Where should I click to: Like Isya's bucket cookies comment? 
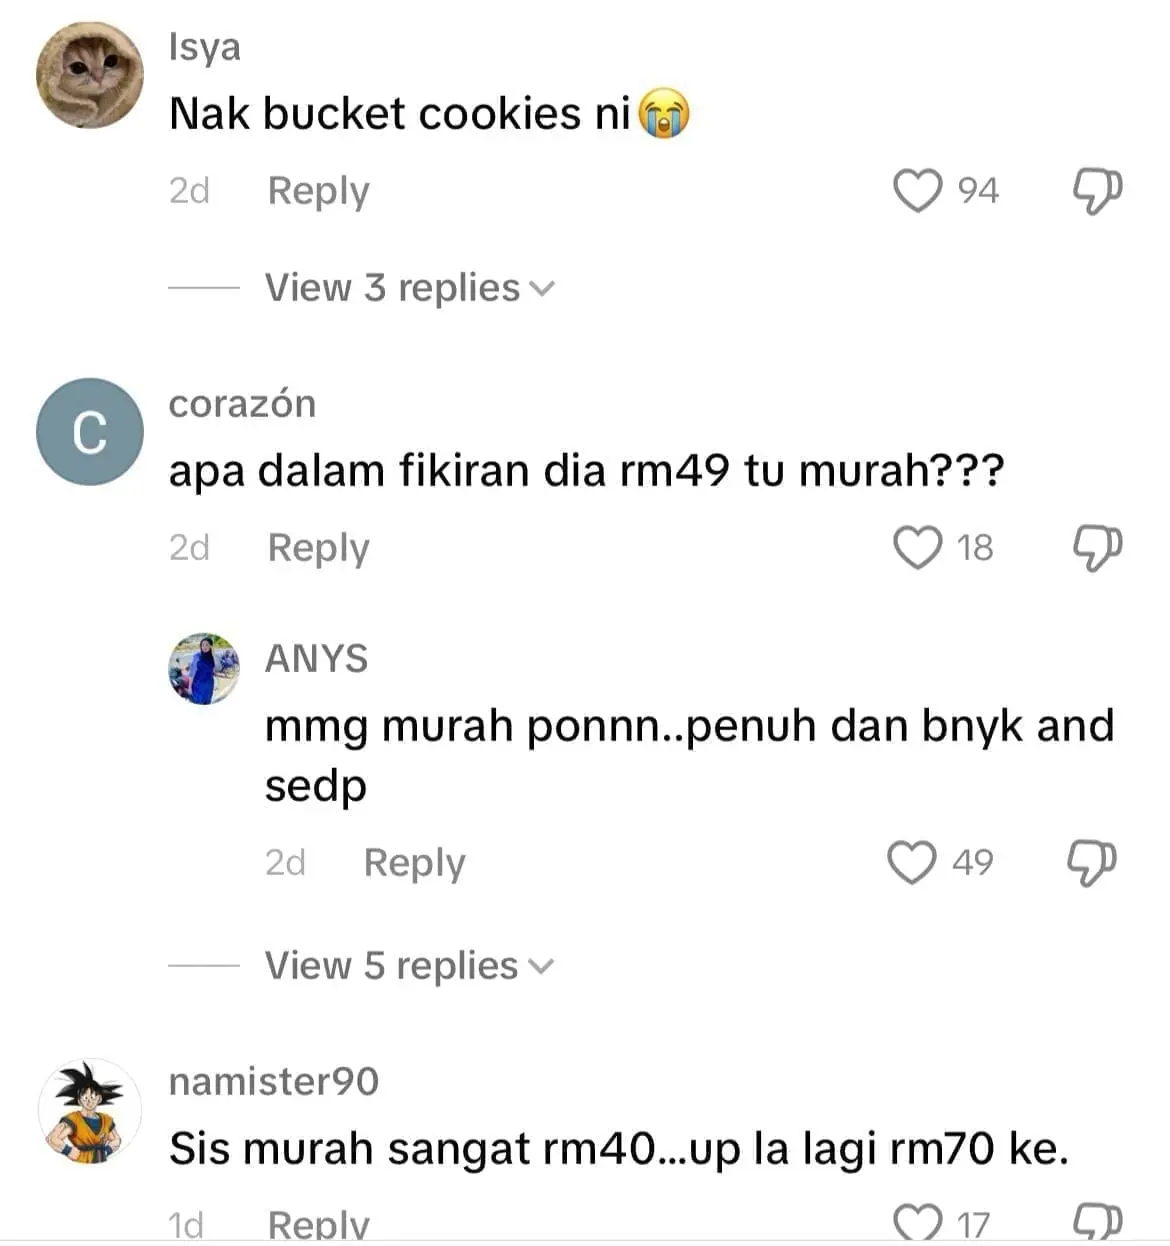pyautogui.click(x=917, y=191)
